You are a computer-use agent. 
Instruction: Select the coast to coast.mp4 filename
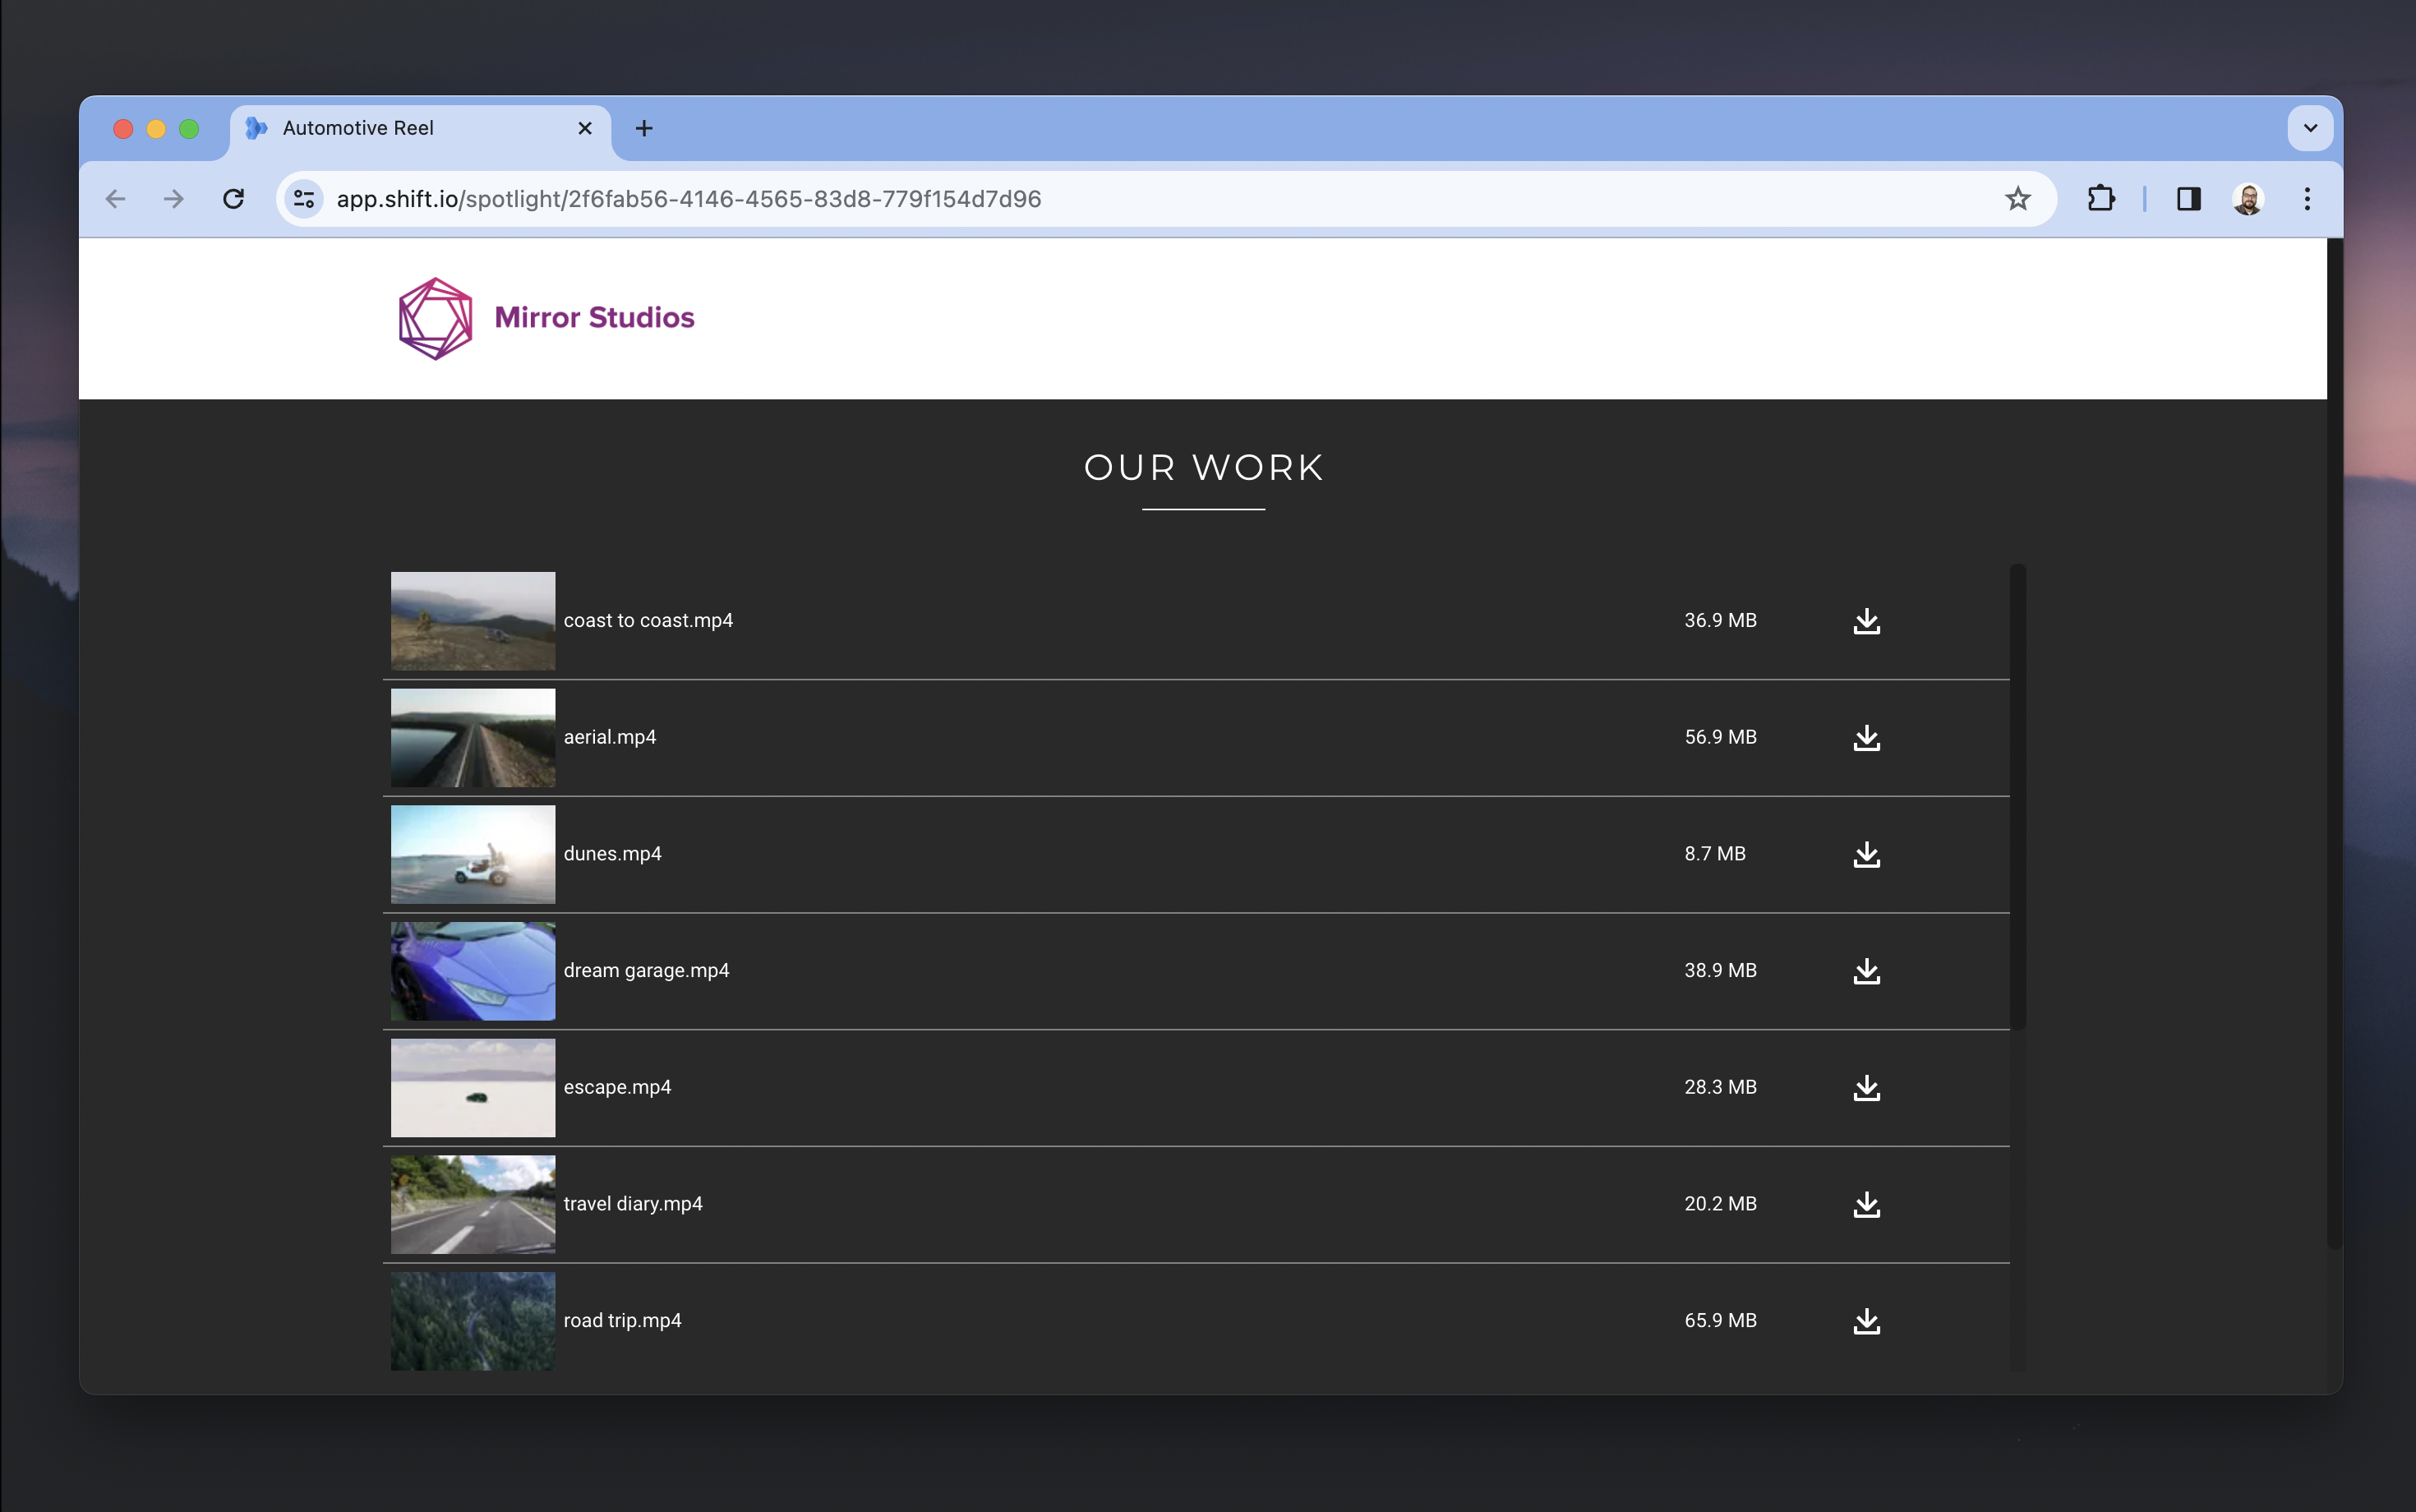coord(648,620)
